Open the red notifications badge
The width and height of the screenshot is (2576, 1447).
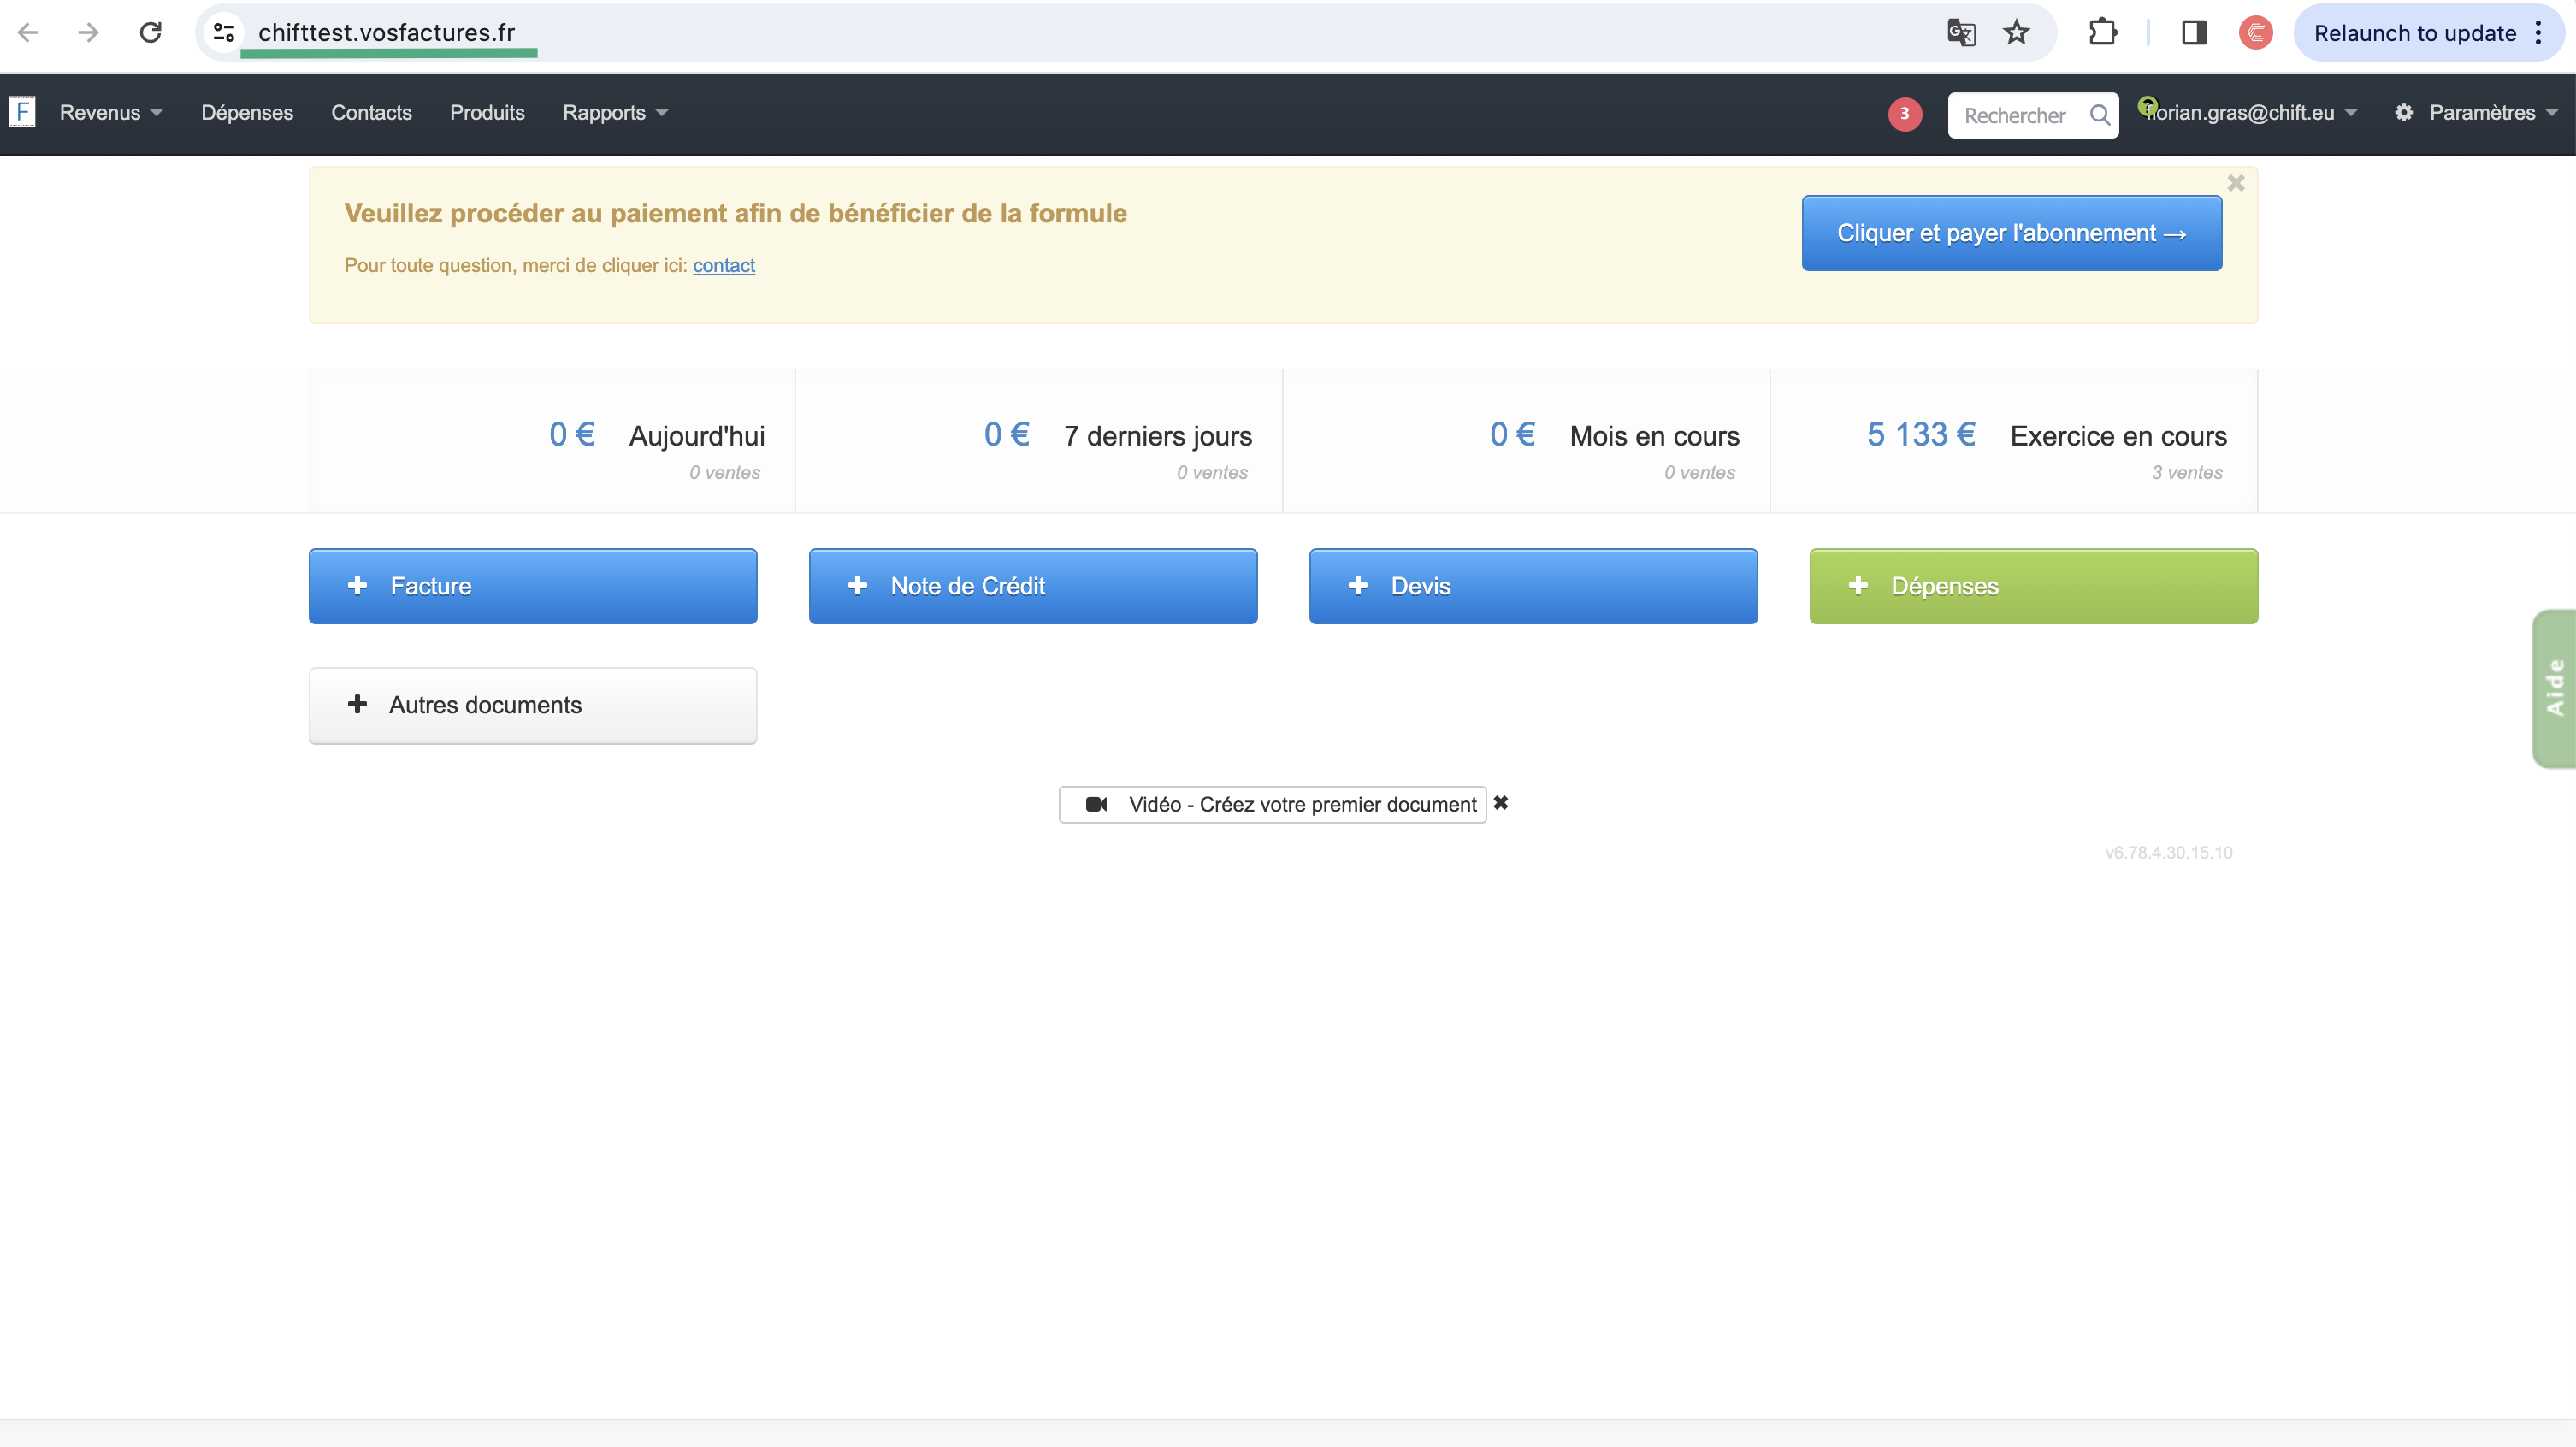1904,114
